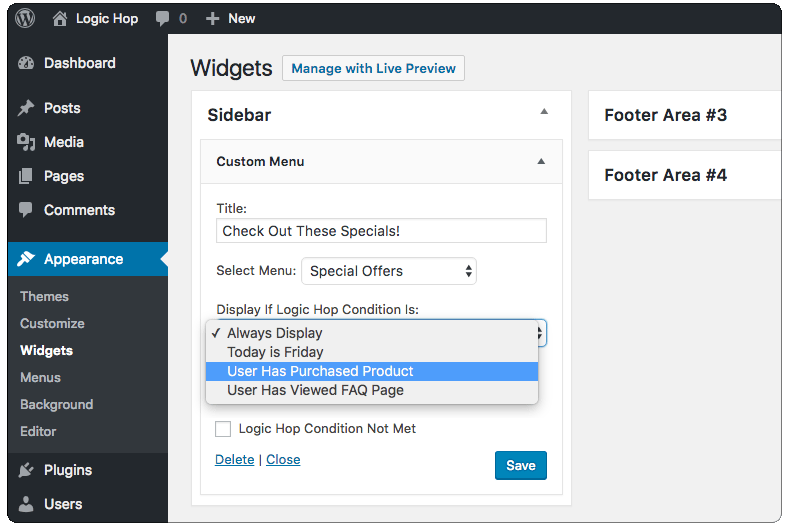Viewport: 790px width, 530px height.
Task: Collapse the Custom Menu widget arrow
Action: click(x=541, y=161)
